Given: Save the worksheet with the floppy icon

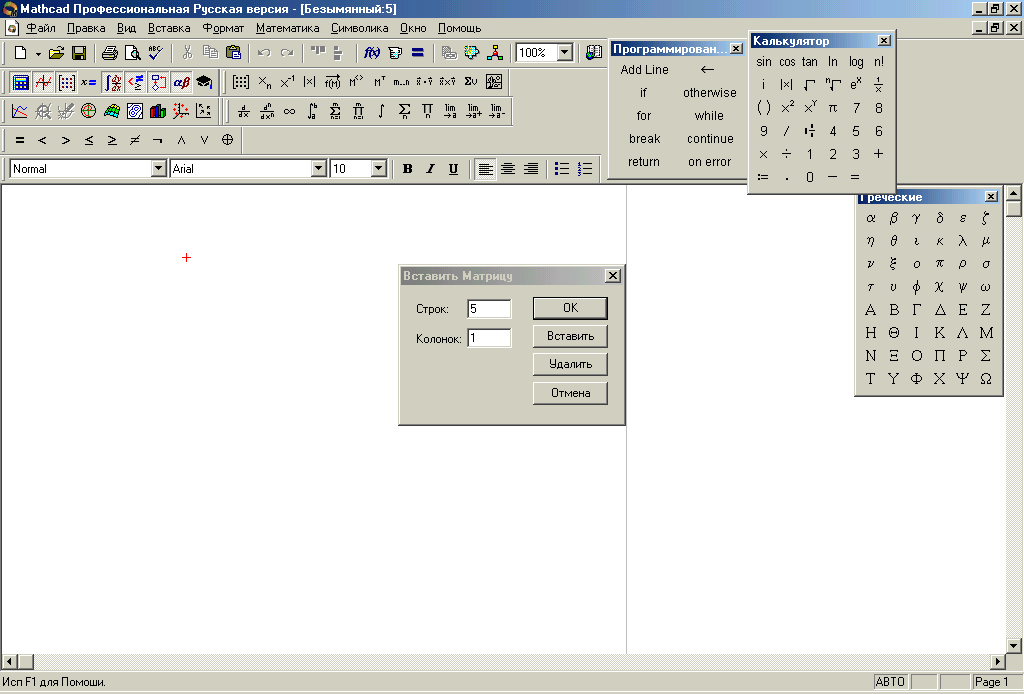Looking at the screenshot, I should coord(79,53).
